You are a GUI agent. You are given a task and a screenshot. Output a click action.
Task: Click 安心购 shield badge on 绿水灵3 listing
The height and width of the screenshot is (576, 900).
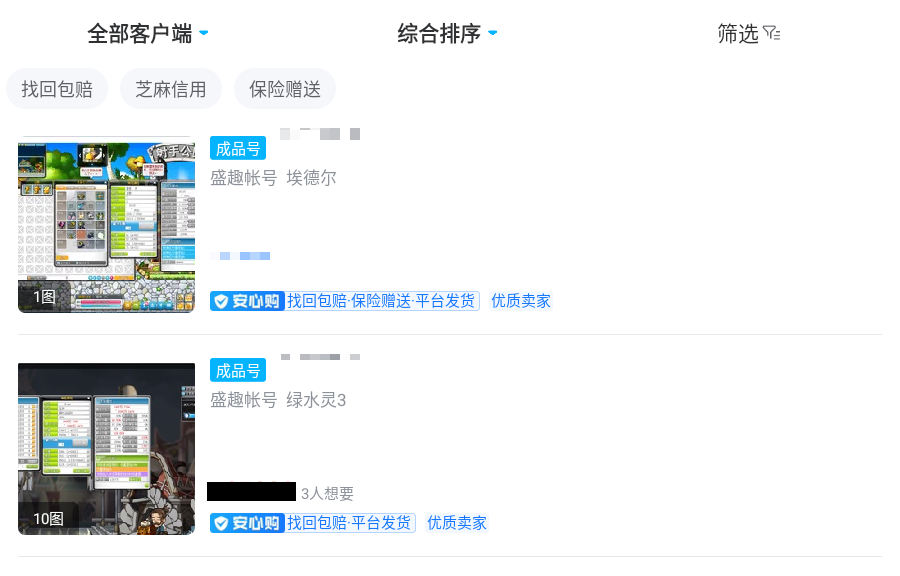pyautogui.click(x=247, y=523)
